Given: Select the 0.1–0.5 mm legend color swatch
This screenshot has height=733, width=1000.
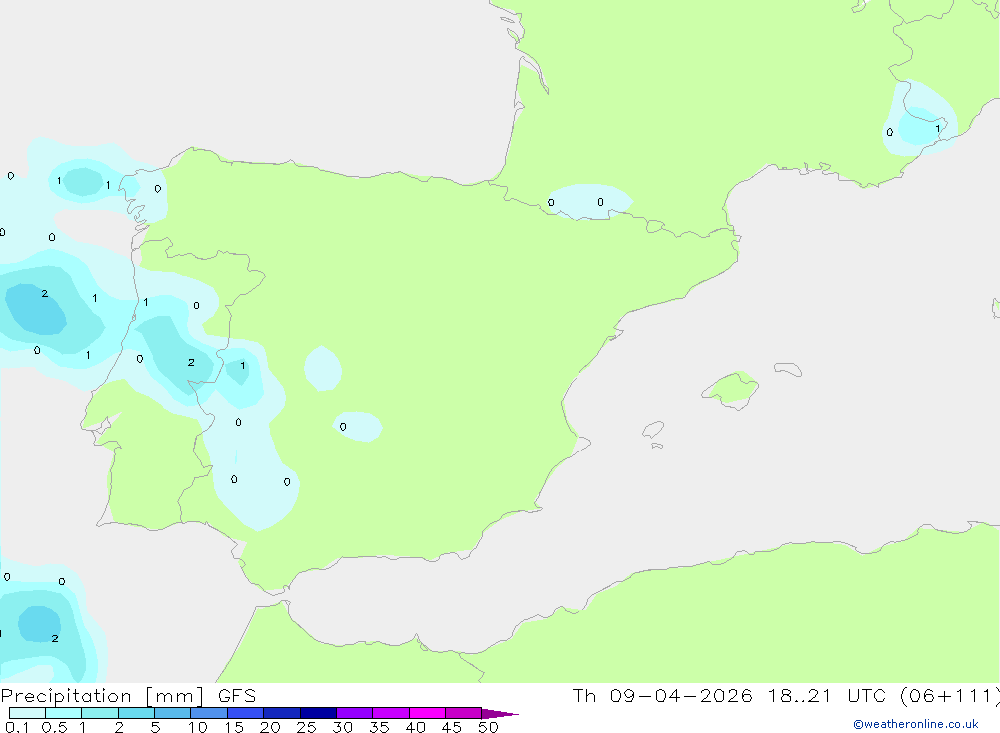Looking at the screenshot, I should [x=27, y=713].
